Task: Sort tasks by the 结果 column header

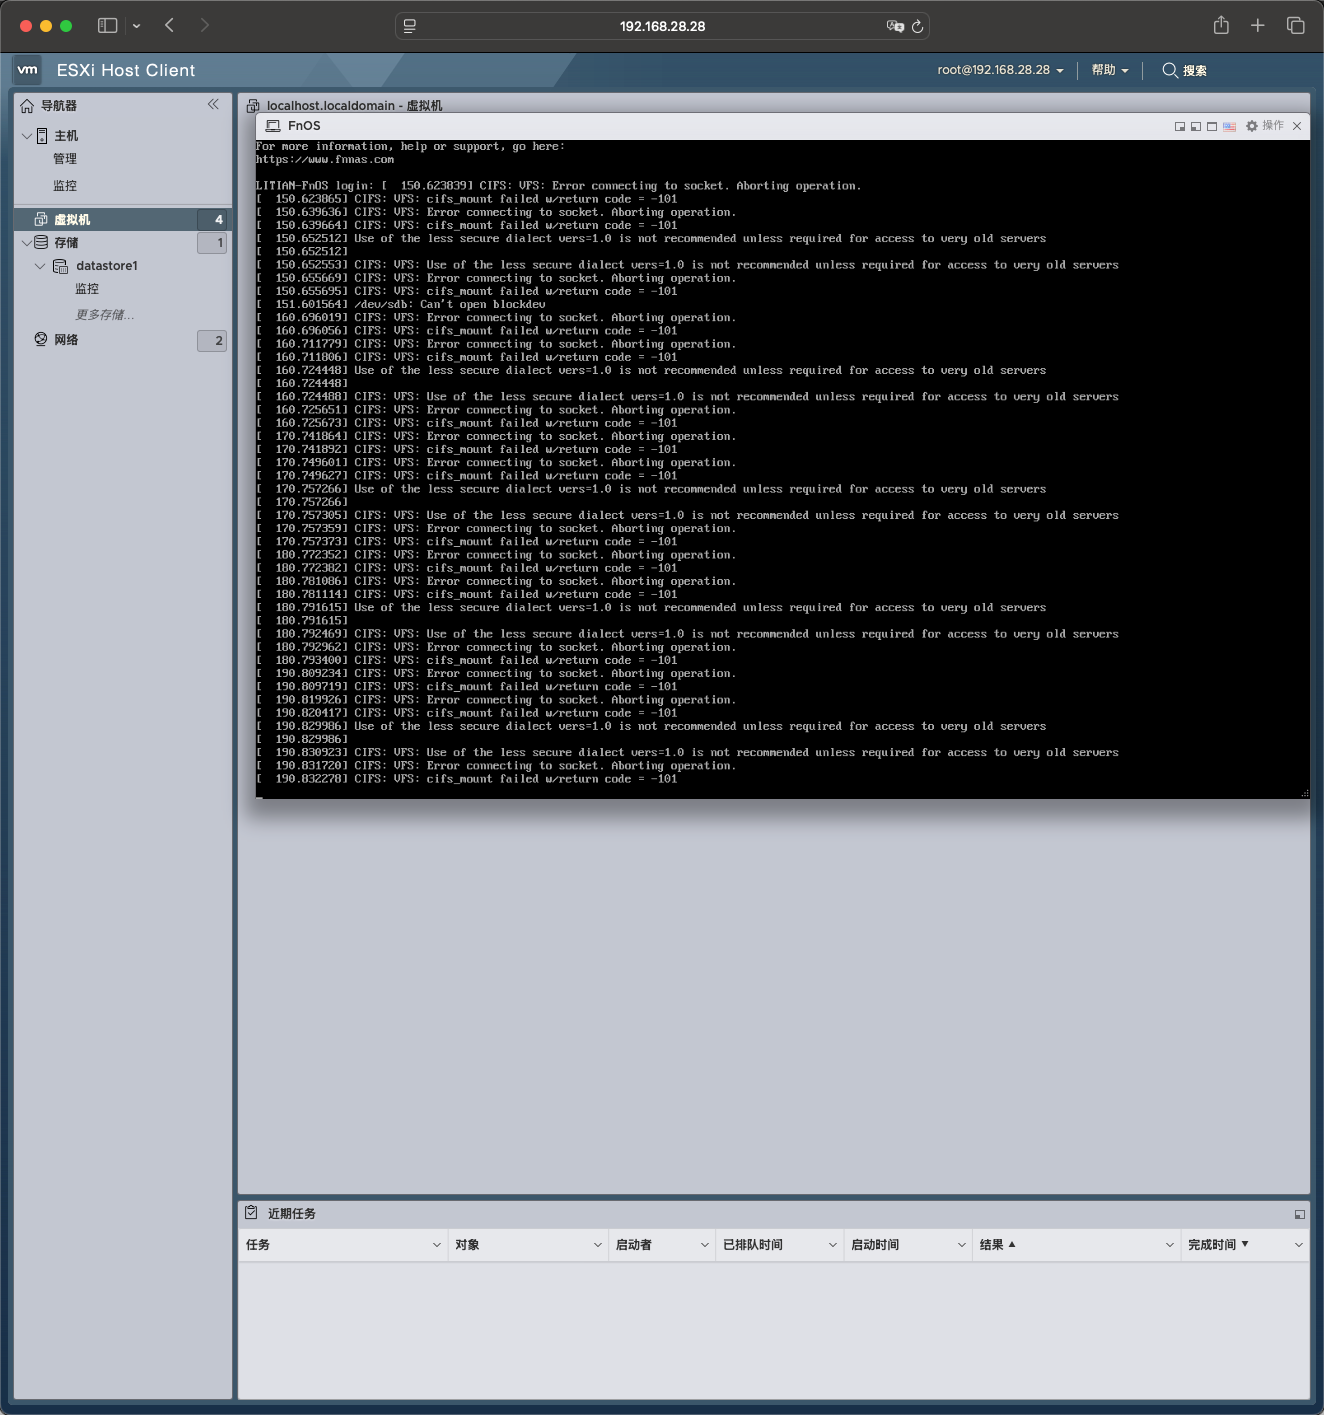Action: click(x=991, y=1245)
